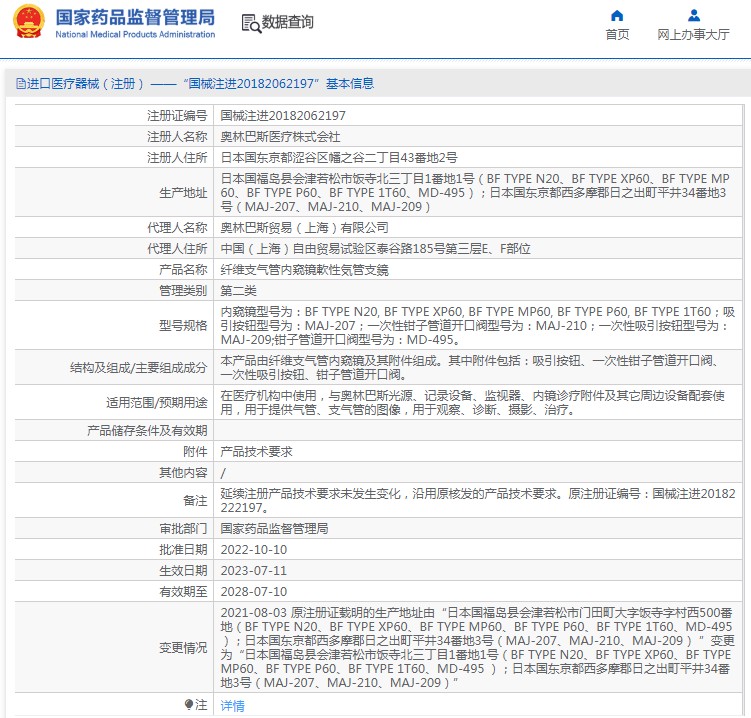
Task: Select the 注册人住所 address value
Action: tap(339, 158)
